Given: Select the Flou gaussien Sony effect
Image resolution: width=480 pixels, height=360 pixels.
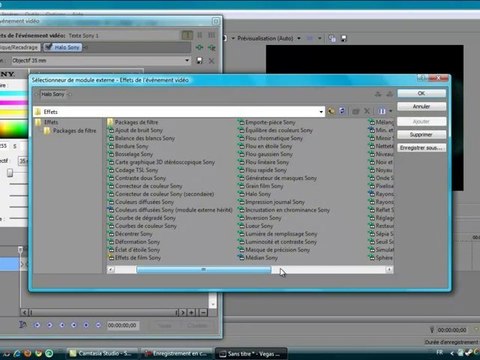Looking at the screenshot, I should [x=269, y=154].
